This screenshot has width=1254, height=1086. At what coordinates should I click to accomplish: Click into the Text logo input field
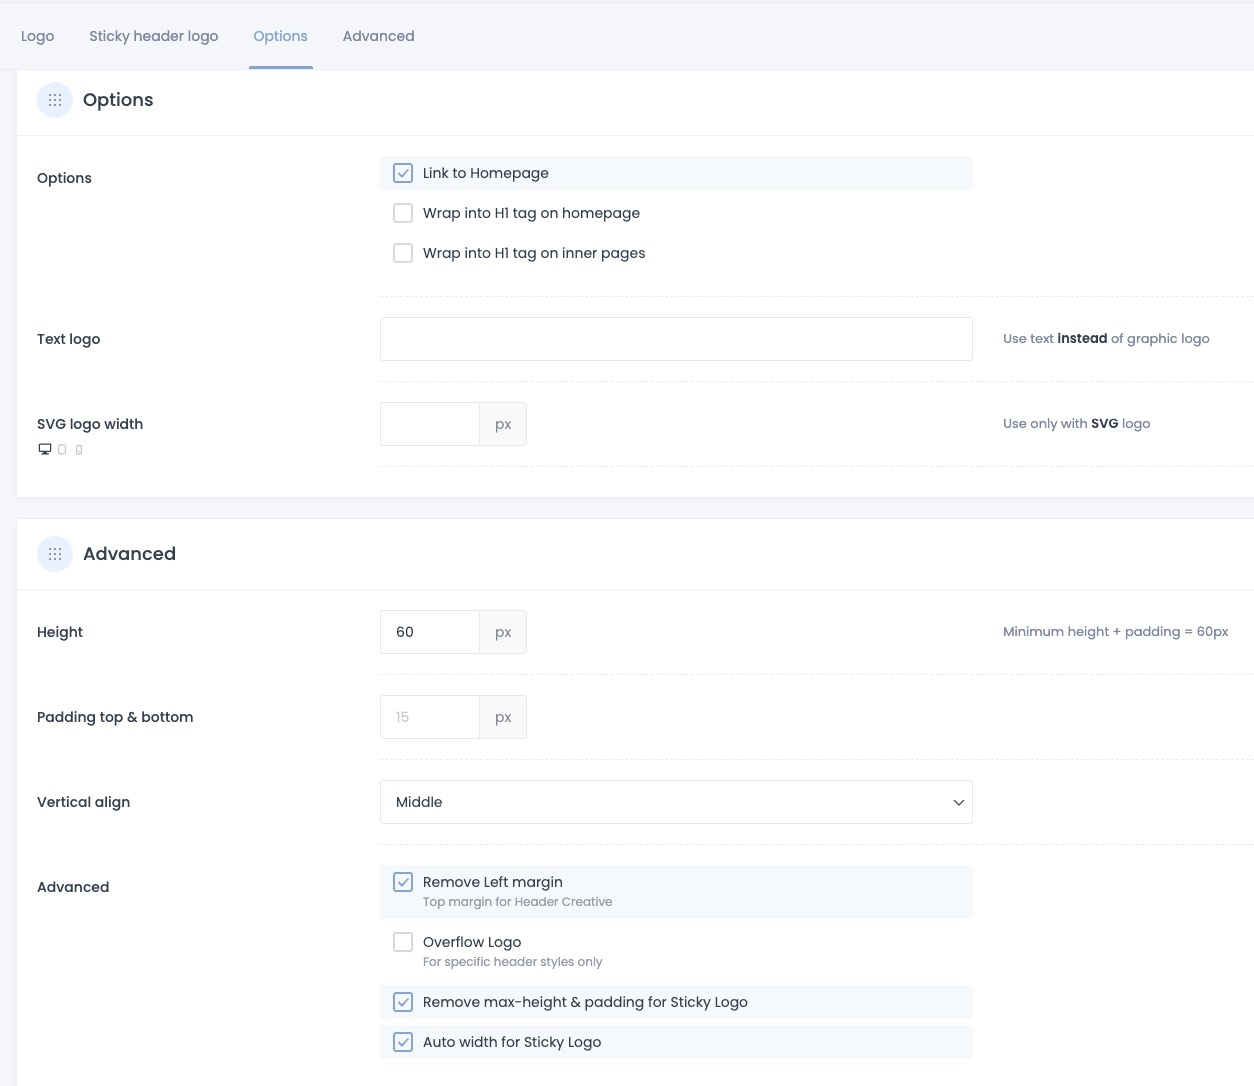point(676,339)
